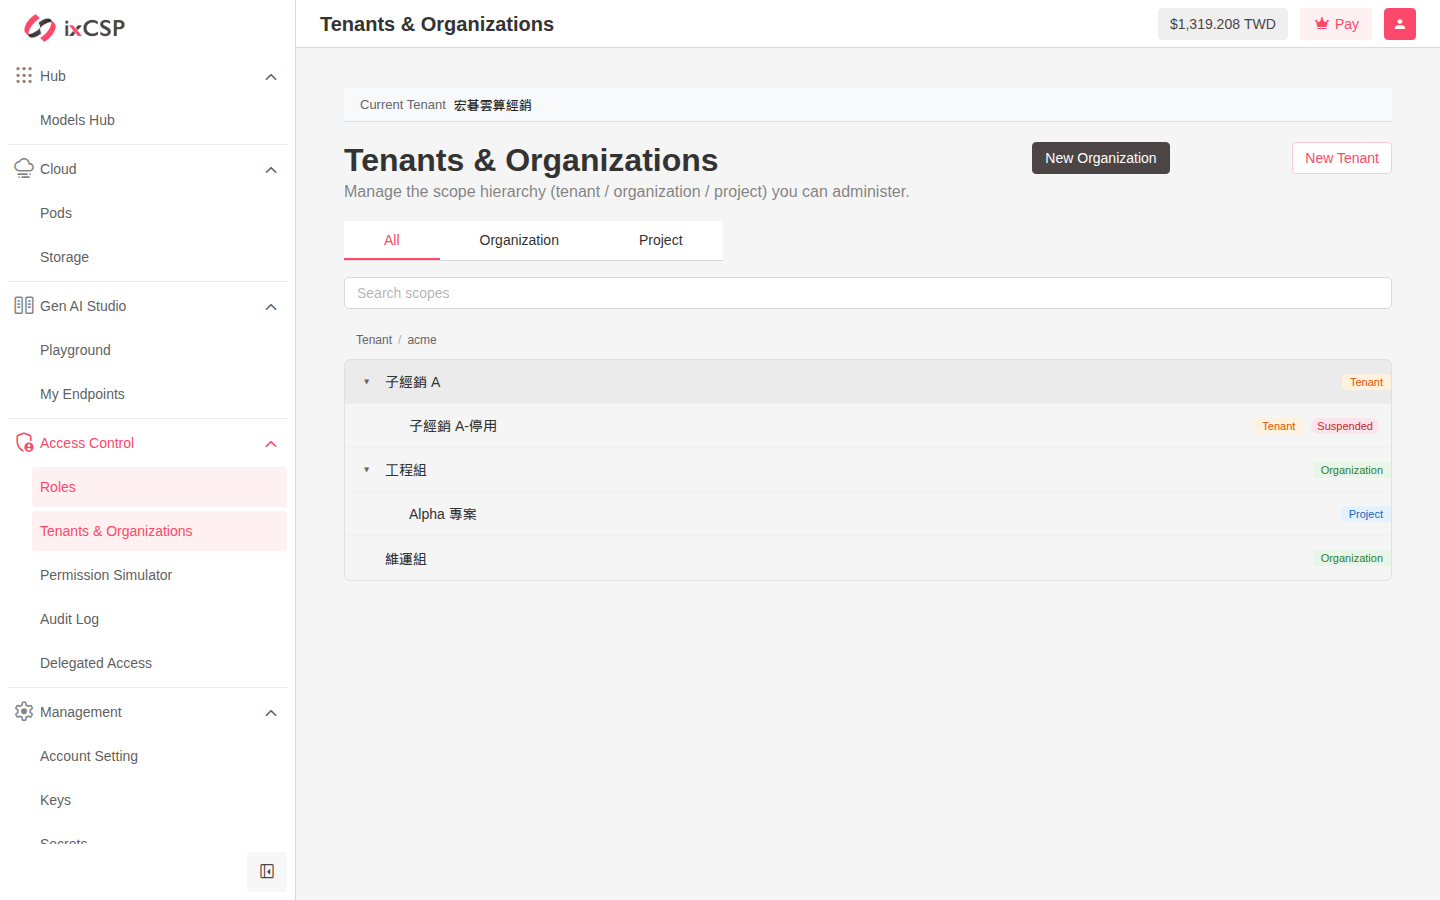The width and height of the screenshot is (1440, 900).
Task: Switch to the Organization tab
Action: pos(519,240)
